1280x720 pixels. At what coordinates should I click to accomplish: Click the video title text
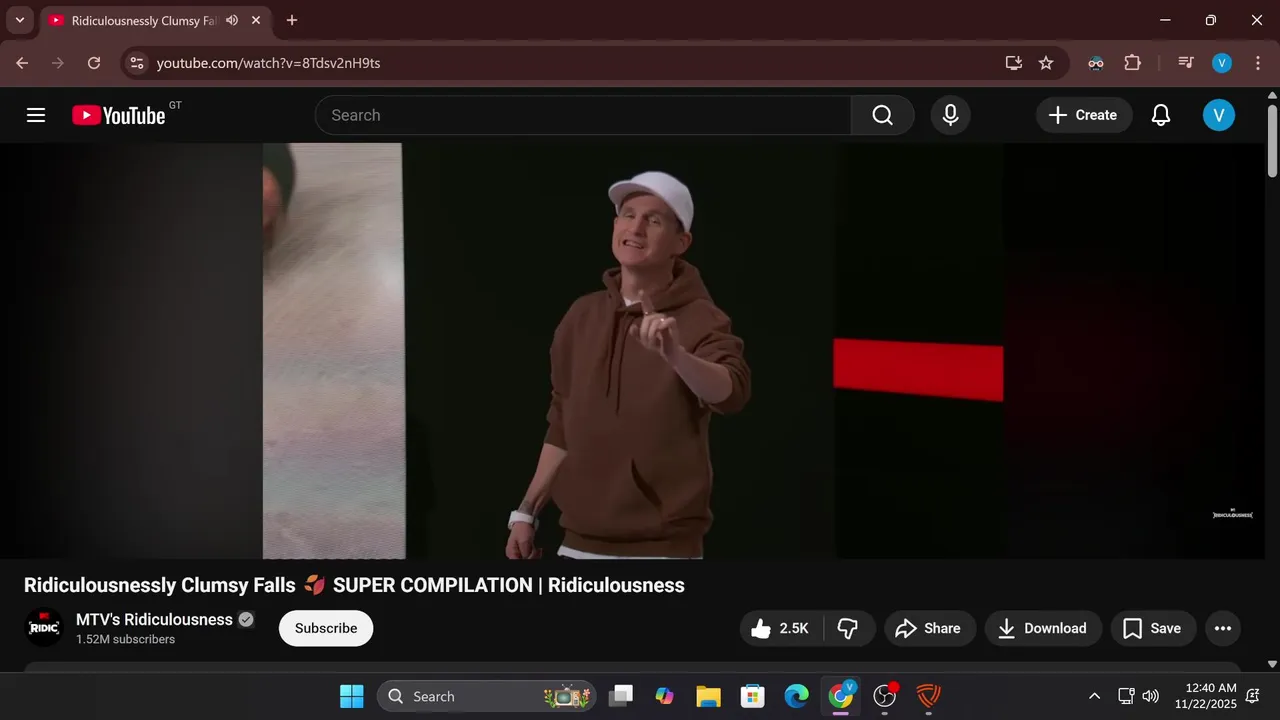pyautogui.click(x=354, y=585)
